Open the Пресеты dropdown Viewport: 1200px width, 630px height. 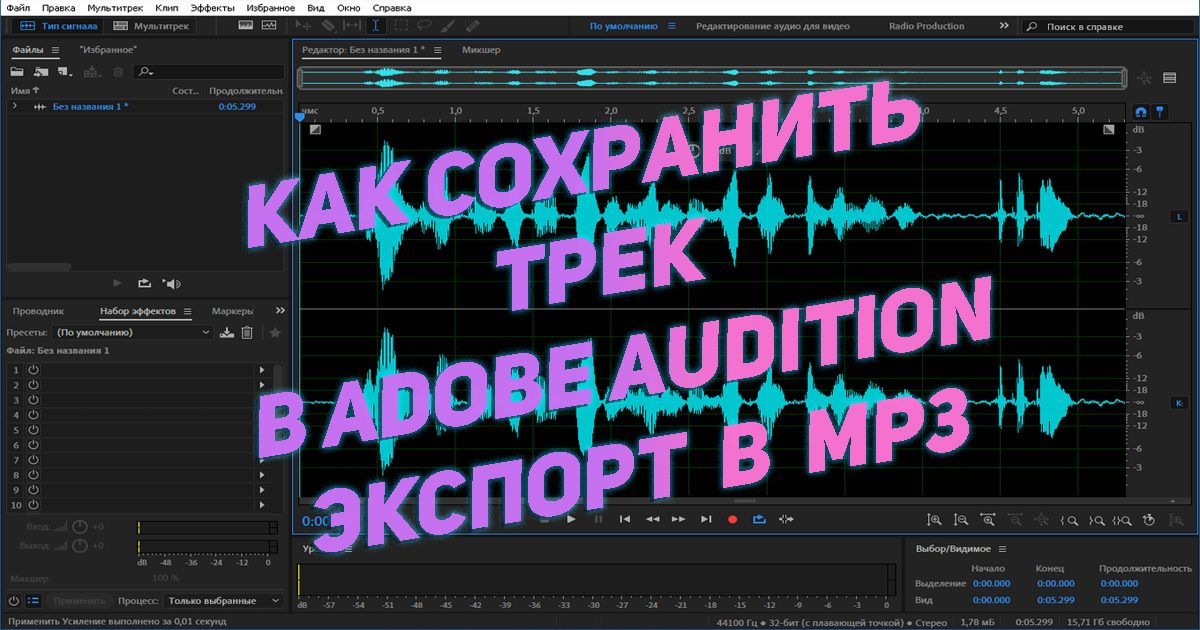click(x=133, y=332)
